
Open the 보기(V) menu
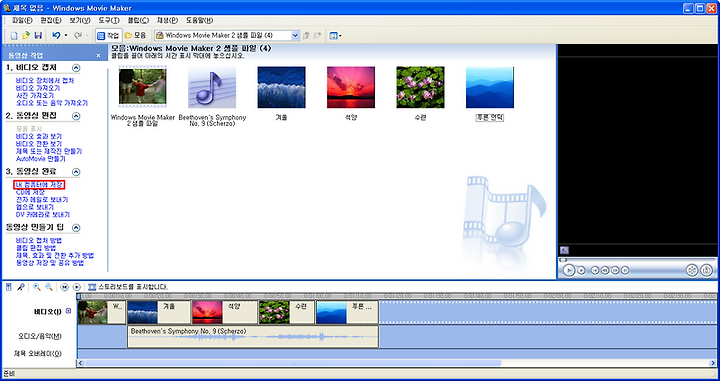80,20
